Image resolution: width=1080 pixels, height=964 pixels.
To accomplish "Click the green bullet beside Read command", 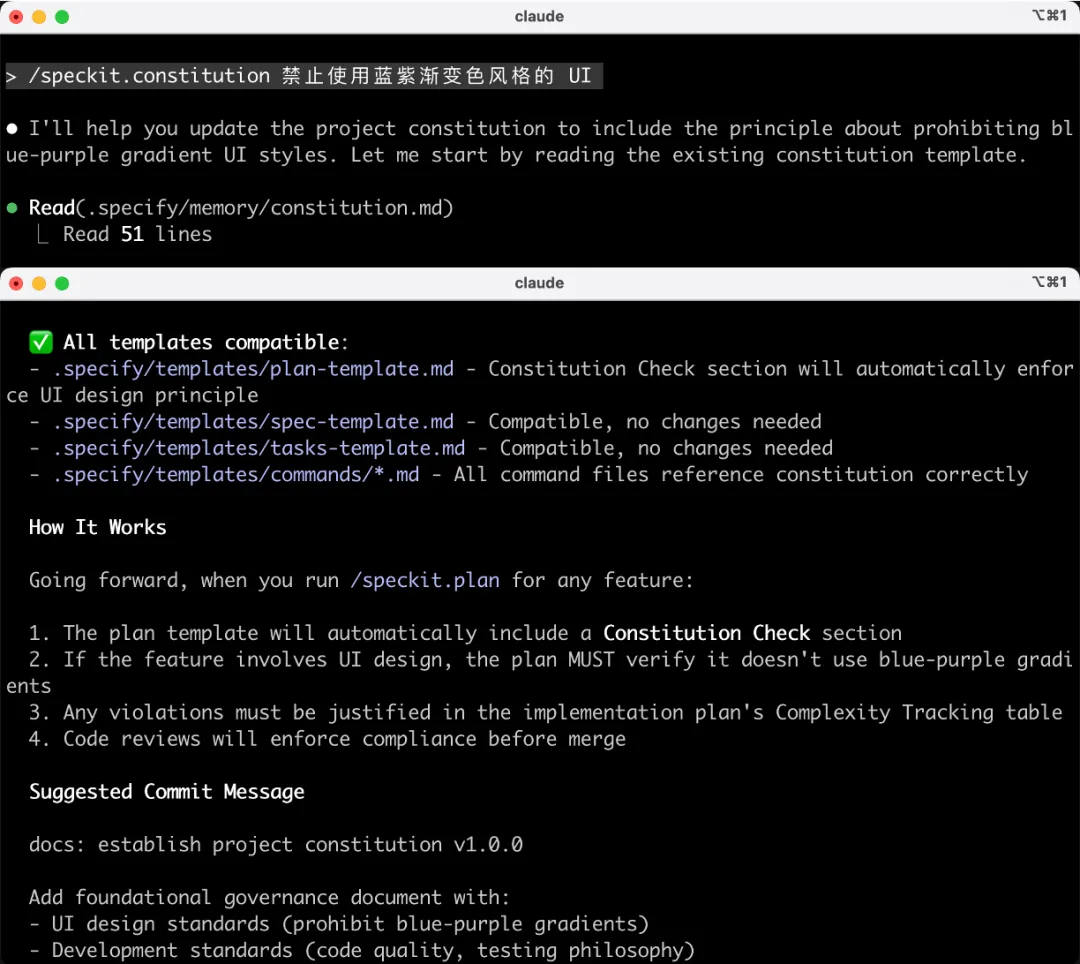I will click(x=12, y=208).
